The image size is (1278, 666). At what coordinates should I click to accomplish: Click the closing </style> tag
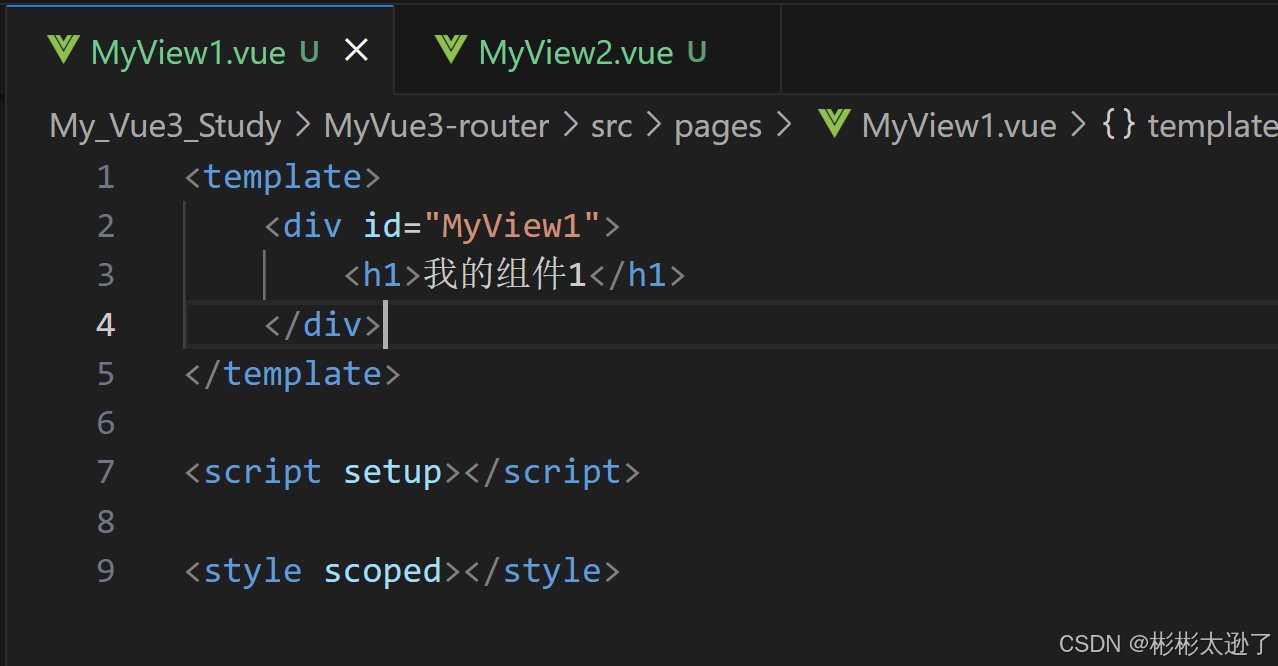(541, 571)
